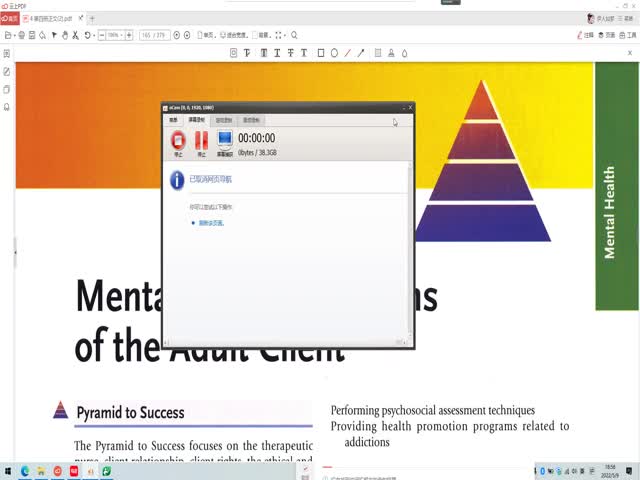Click the zoom out minus button

pyautogui.click(x=102, y=35)
